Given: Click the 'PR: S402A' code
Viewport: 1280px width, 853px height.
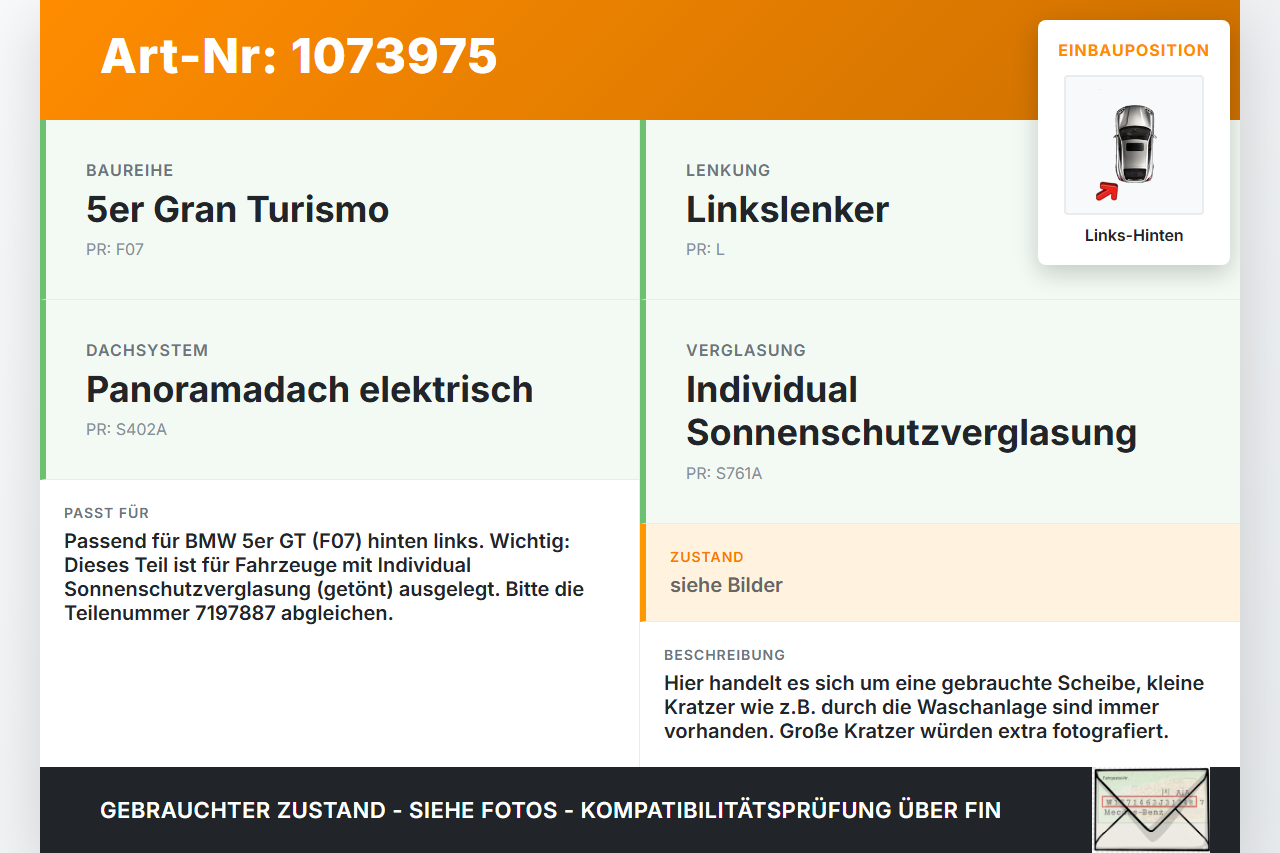Looking at the screenshot, I should point(126,430).
